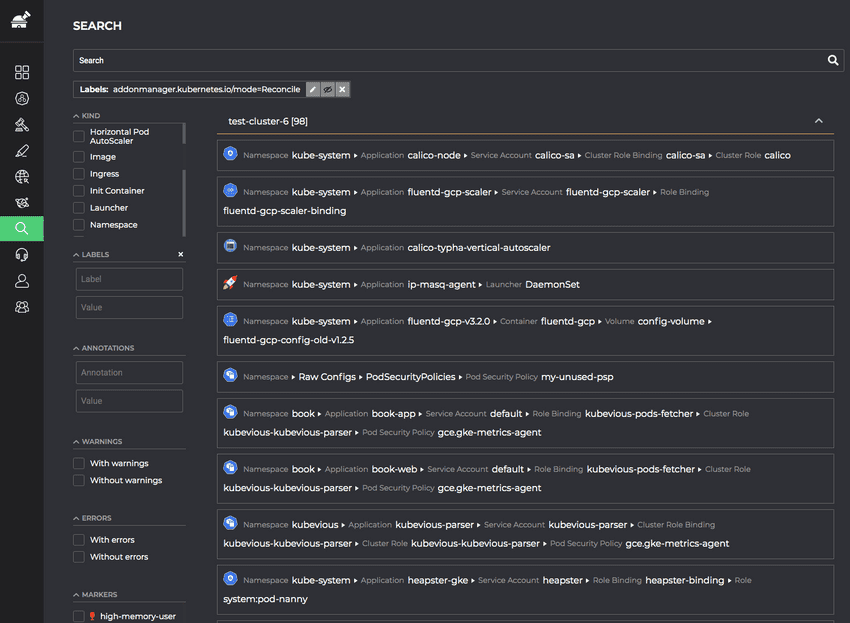Image resolution: width=850 pixels, height=623 pixels.
Task: Open the Universe grid view in sidebar
Action: (x=20, y=72)
